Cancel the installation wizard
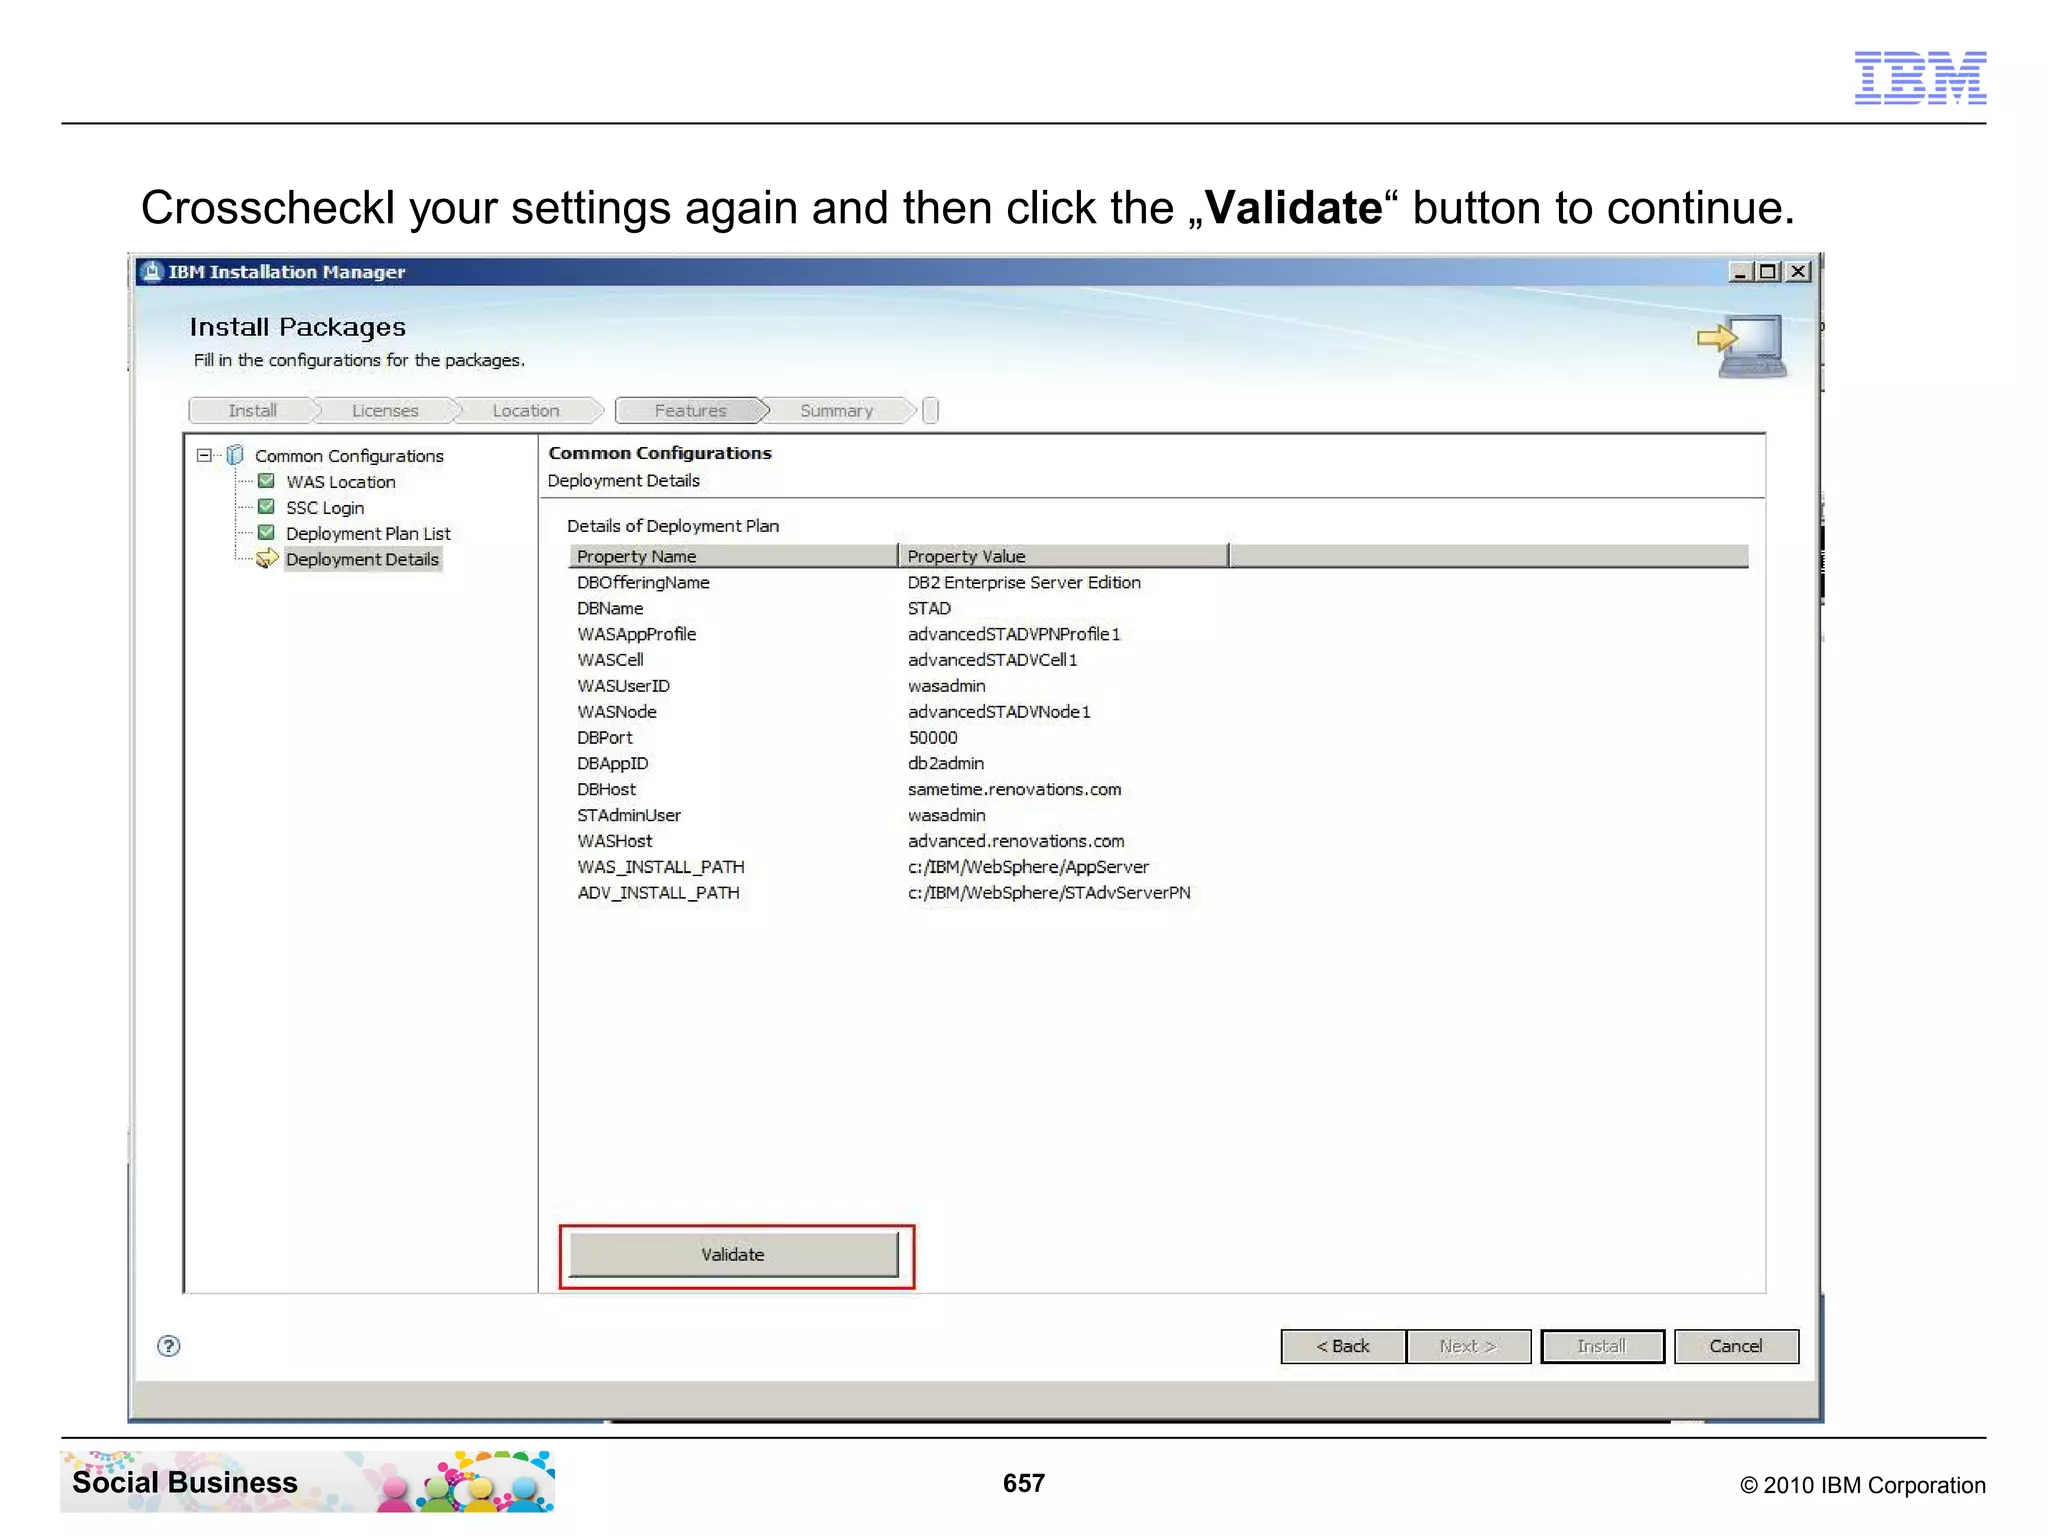The image size is (2048, 1536). pyautogui.click(x=1736, y=1346)
